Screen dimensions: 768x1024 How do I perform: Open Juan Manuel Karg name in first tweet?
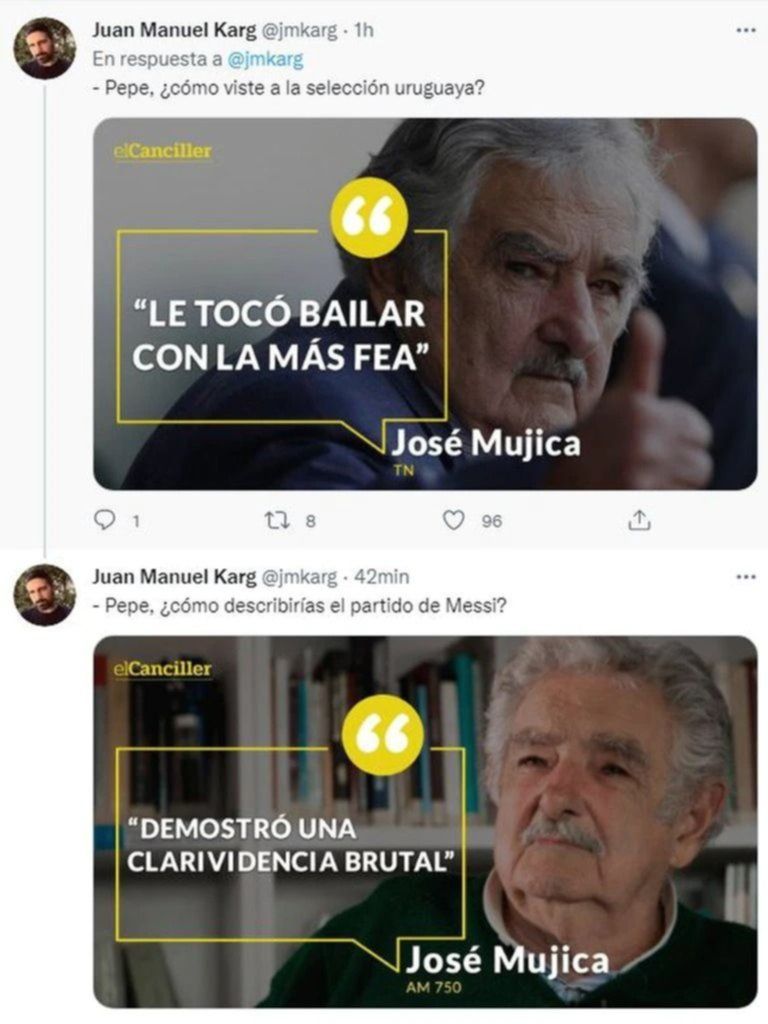(x=174, y=30)
